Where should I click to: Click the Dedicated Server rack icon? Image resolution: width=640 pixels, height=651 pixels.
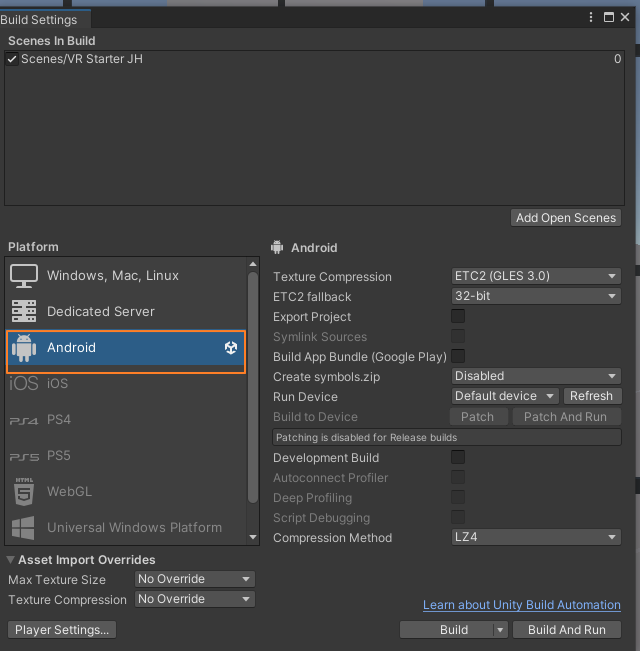coord(24,311)
